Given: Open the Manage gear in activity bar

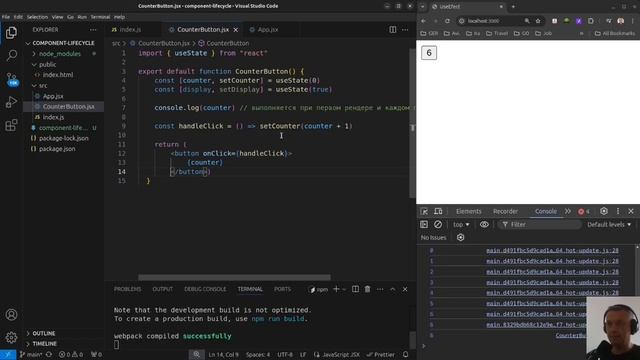Looking at the screenshot, I should (11, 337).
